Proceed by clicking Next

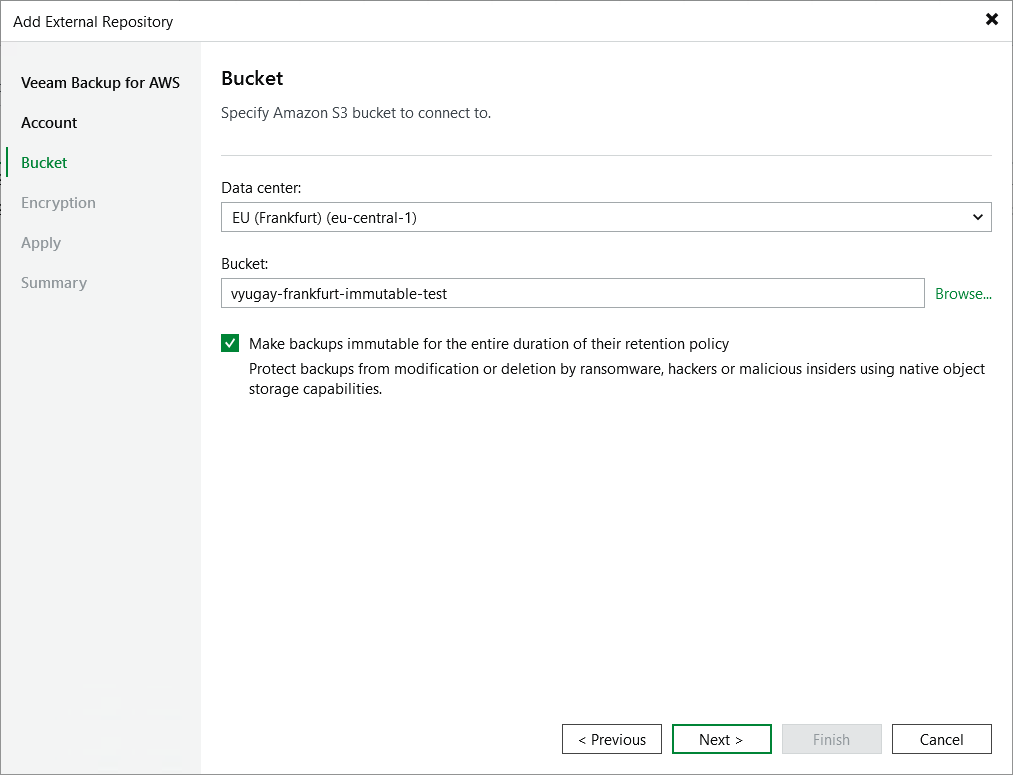[x=721, y=739]
